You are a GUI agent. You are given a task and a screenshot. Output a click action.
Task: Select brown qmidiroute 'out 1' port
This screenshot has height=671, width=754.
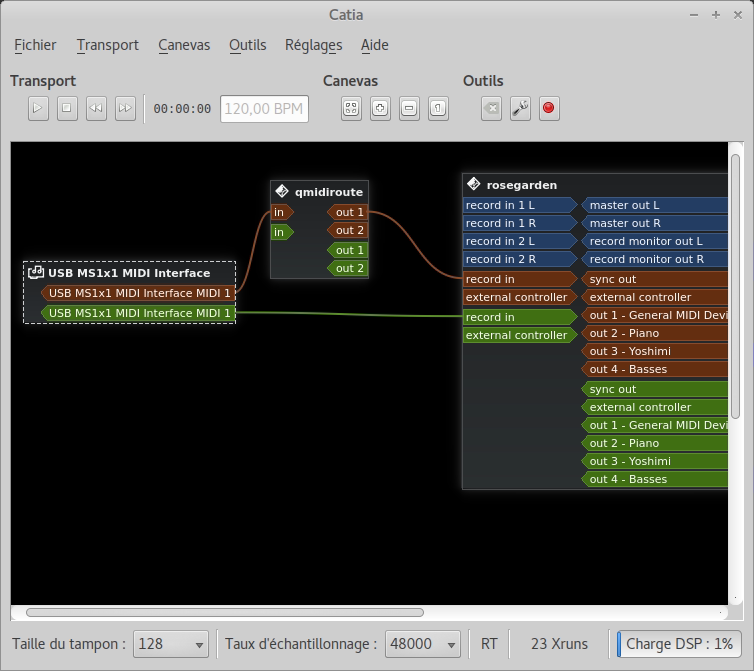[348, 212]
